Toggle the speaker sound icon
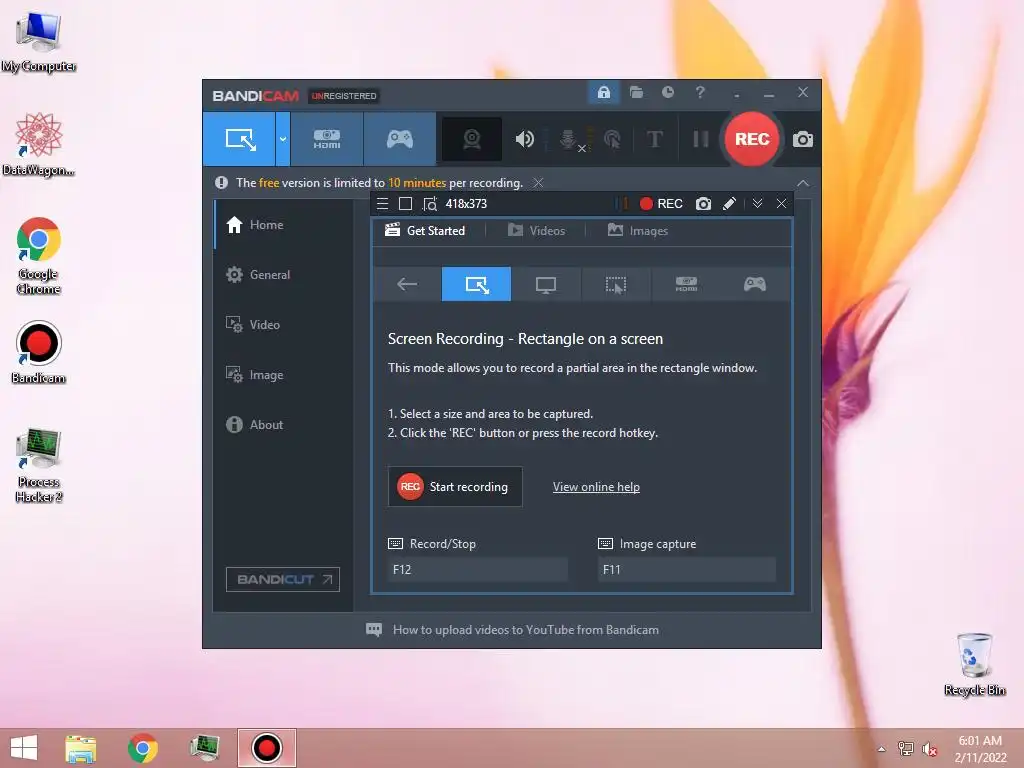The width and height of the screenshot is (1024, 768). pos(524,139)
